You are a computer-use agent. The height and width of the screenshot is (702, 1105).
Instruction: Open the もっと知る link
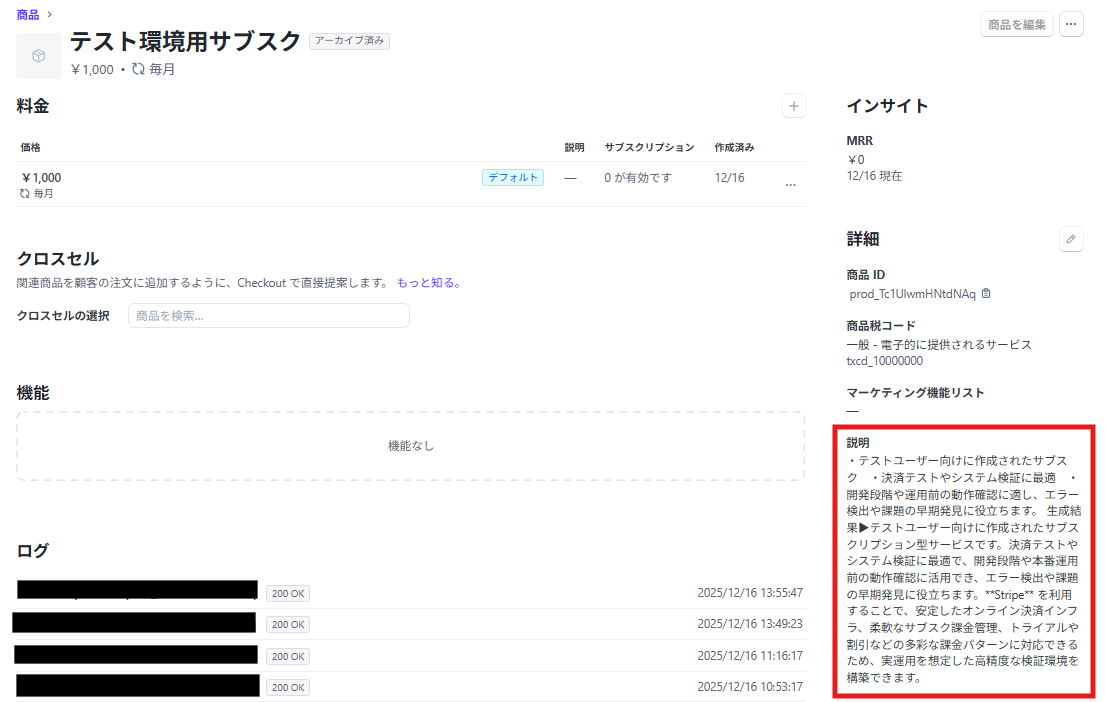[429, 283]
